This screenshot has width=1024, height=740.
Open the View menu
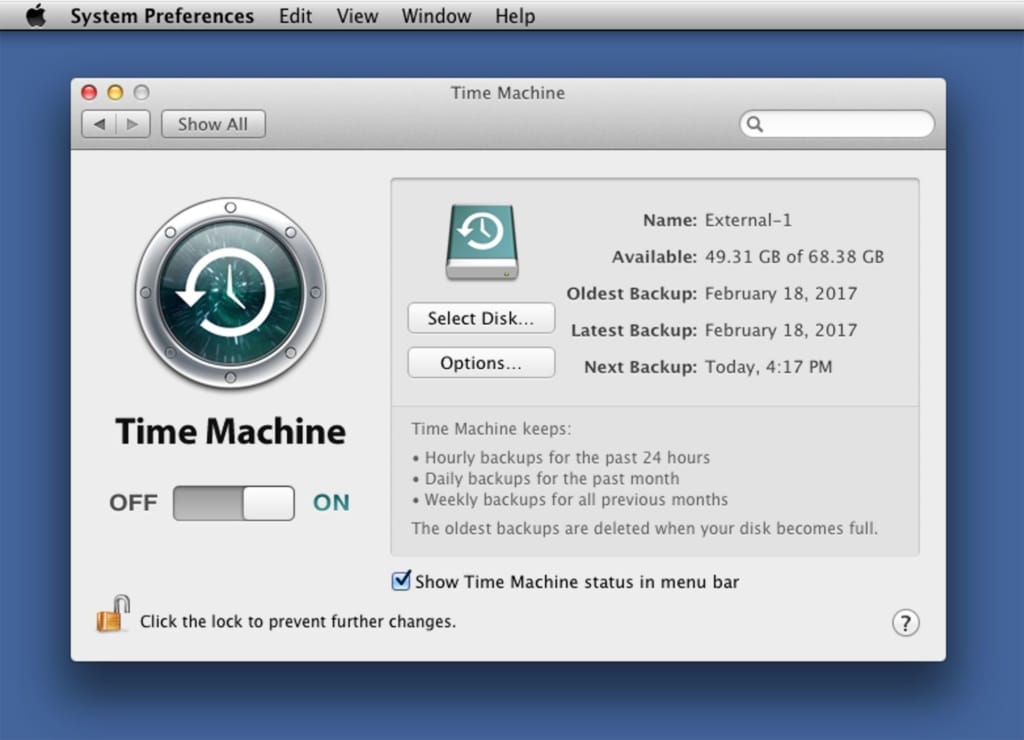pyautogui.click(x=356, y=15)
